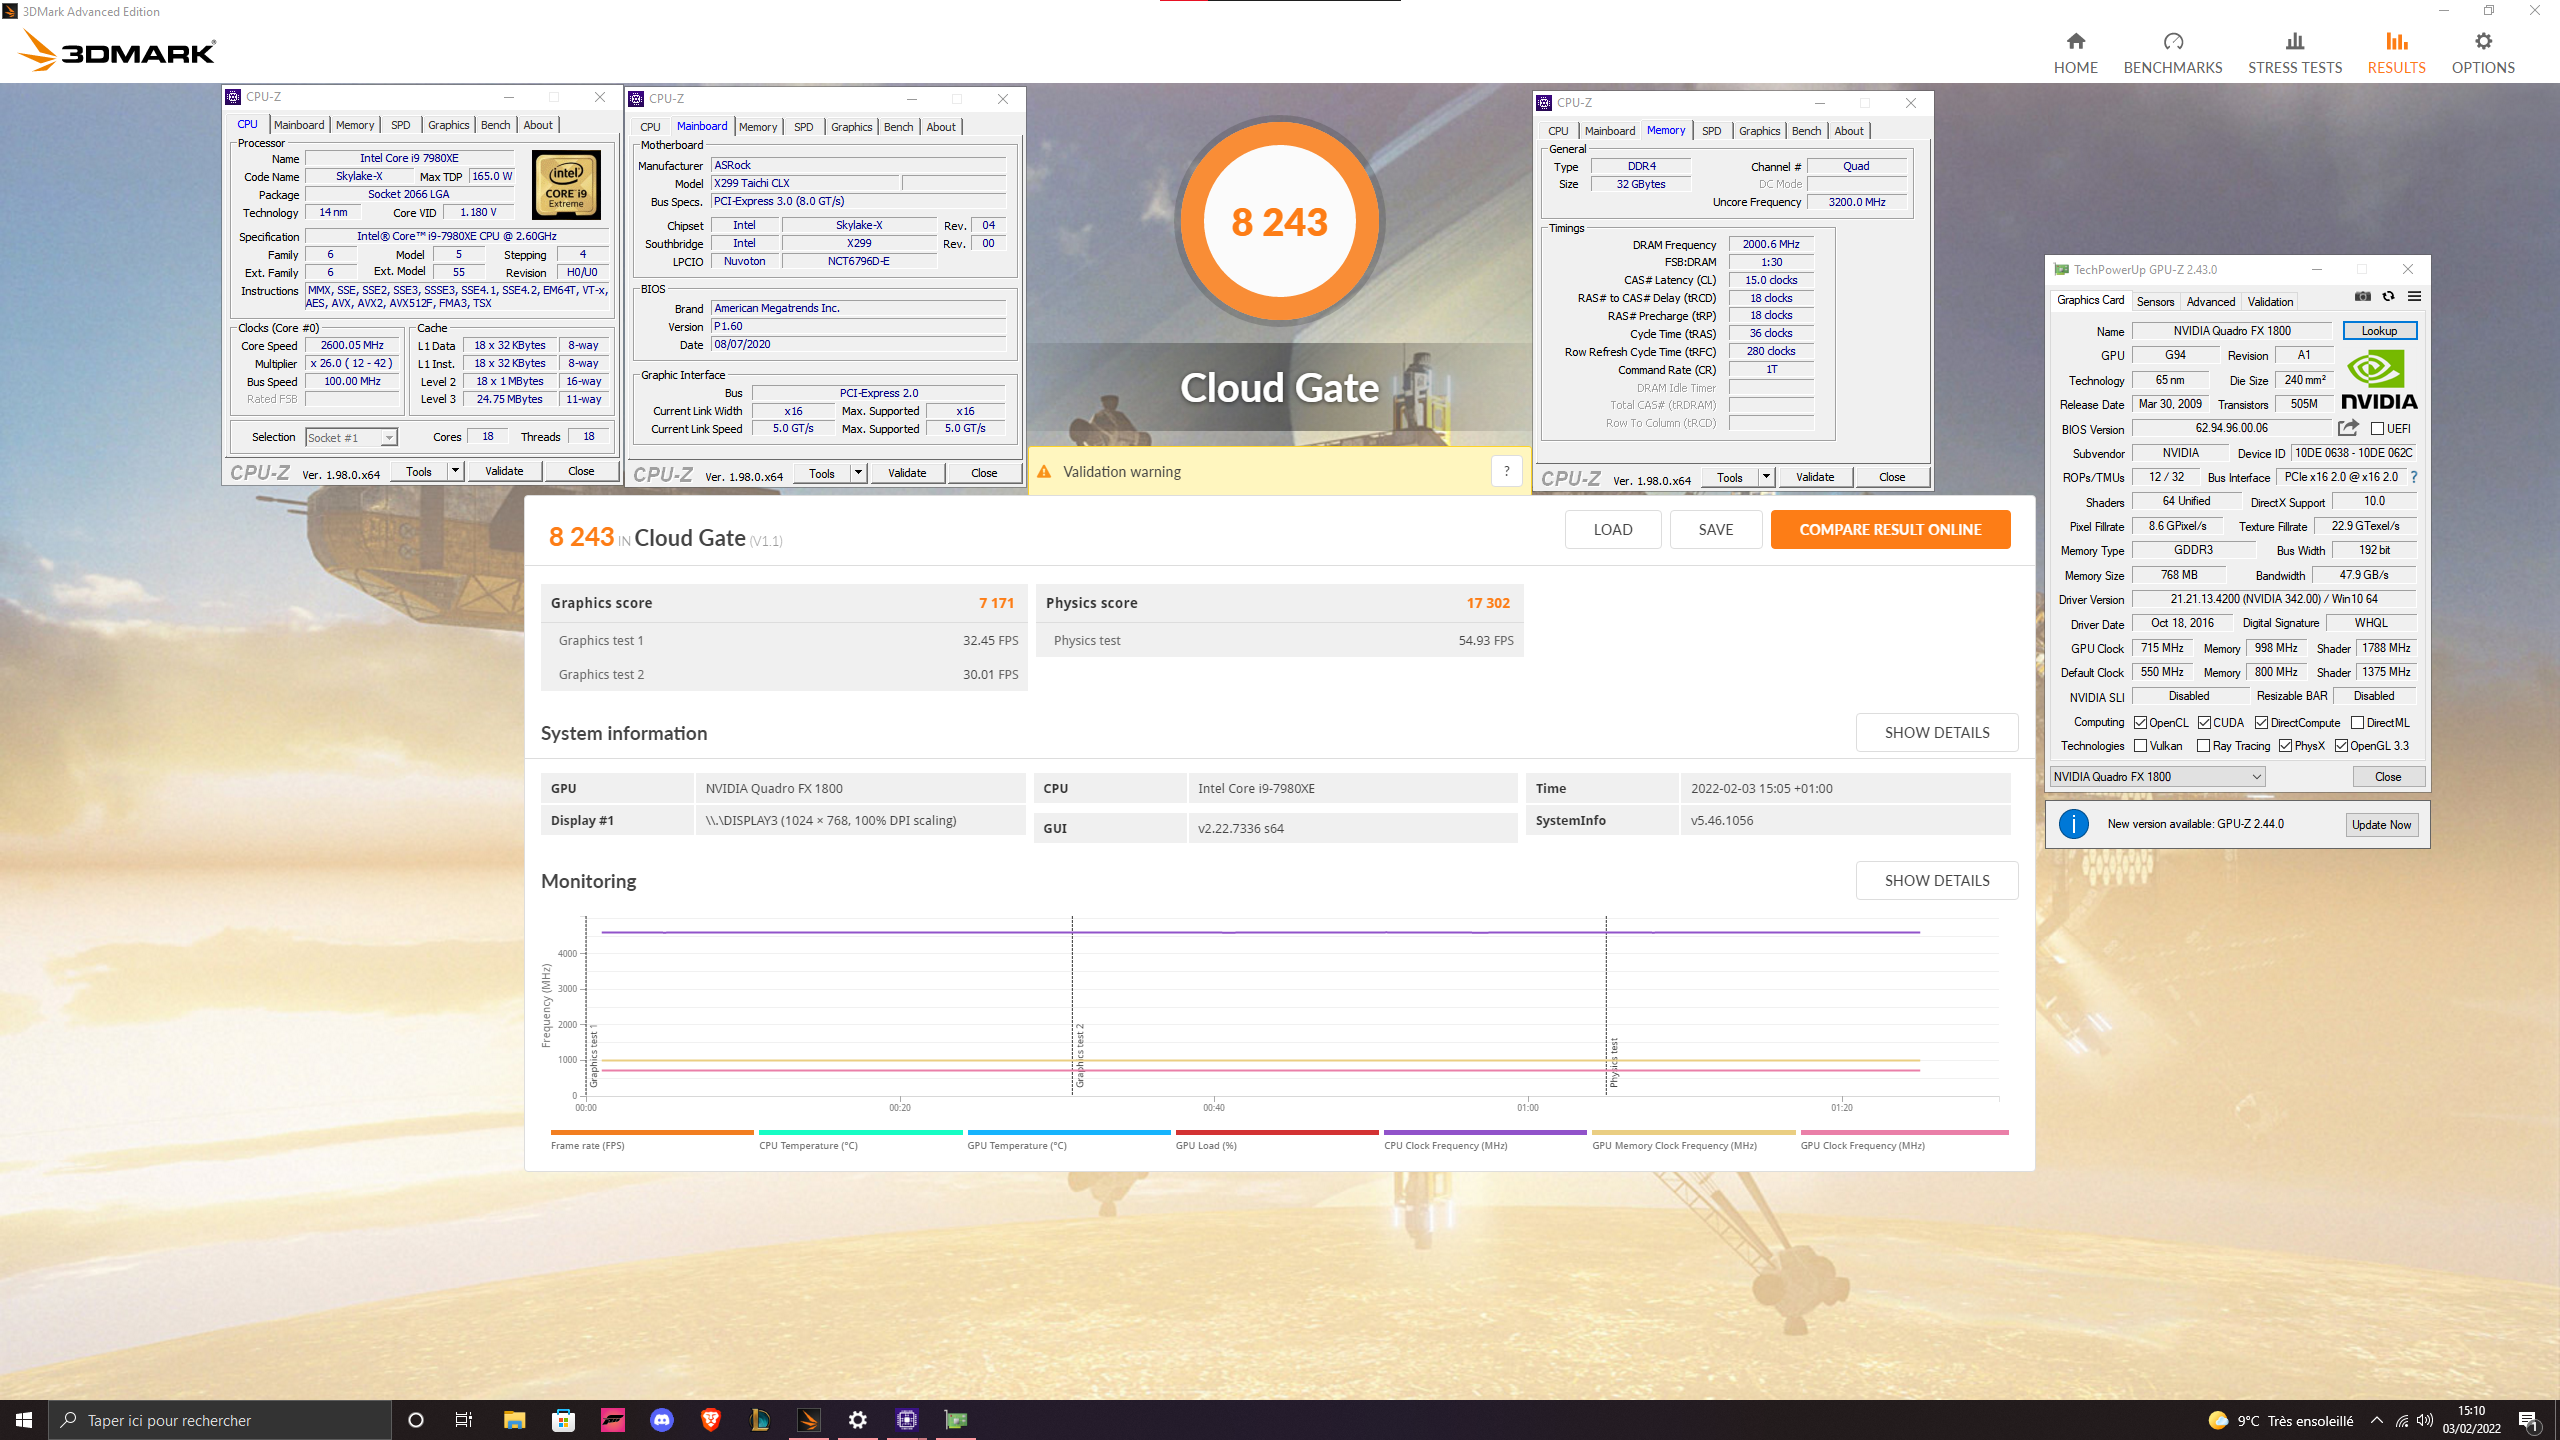Screen dimensions: 2560x1440
Task: Click COMPARE RESULT ONLINE button
Action: [x=1890, y=530]
